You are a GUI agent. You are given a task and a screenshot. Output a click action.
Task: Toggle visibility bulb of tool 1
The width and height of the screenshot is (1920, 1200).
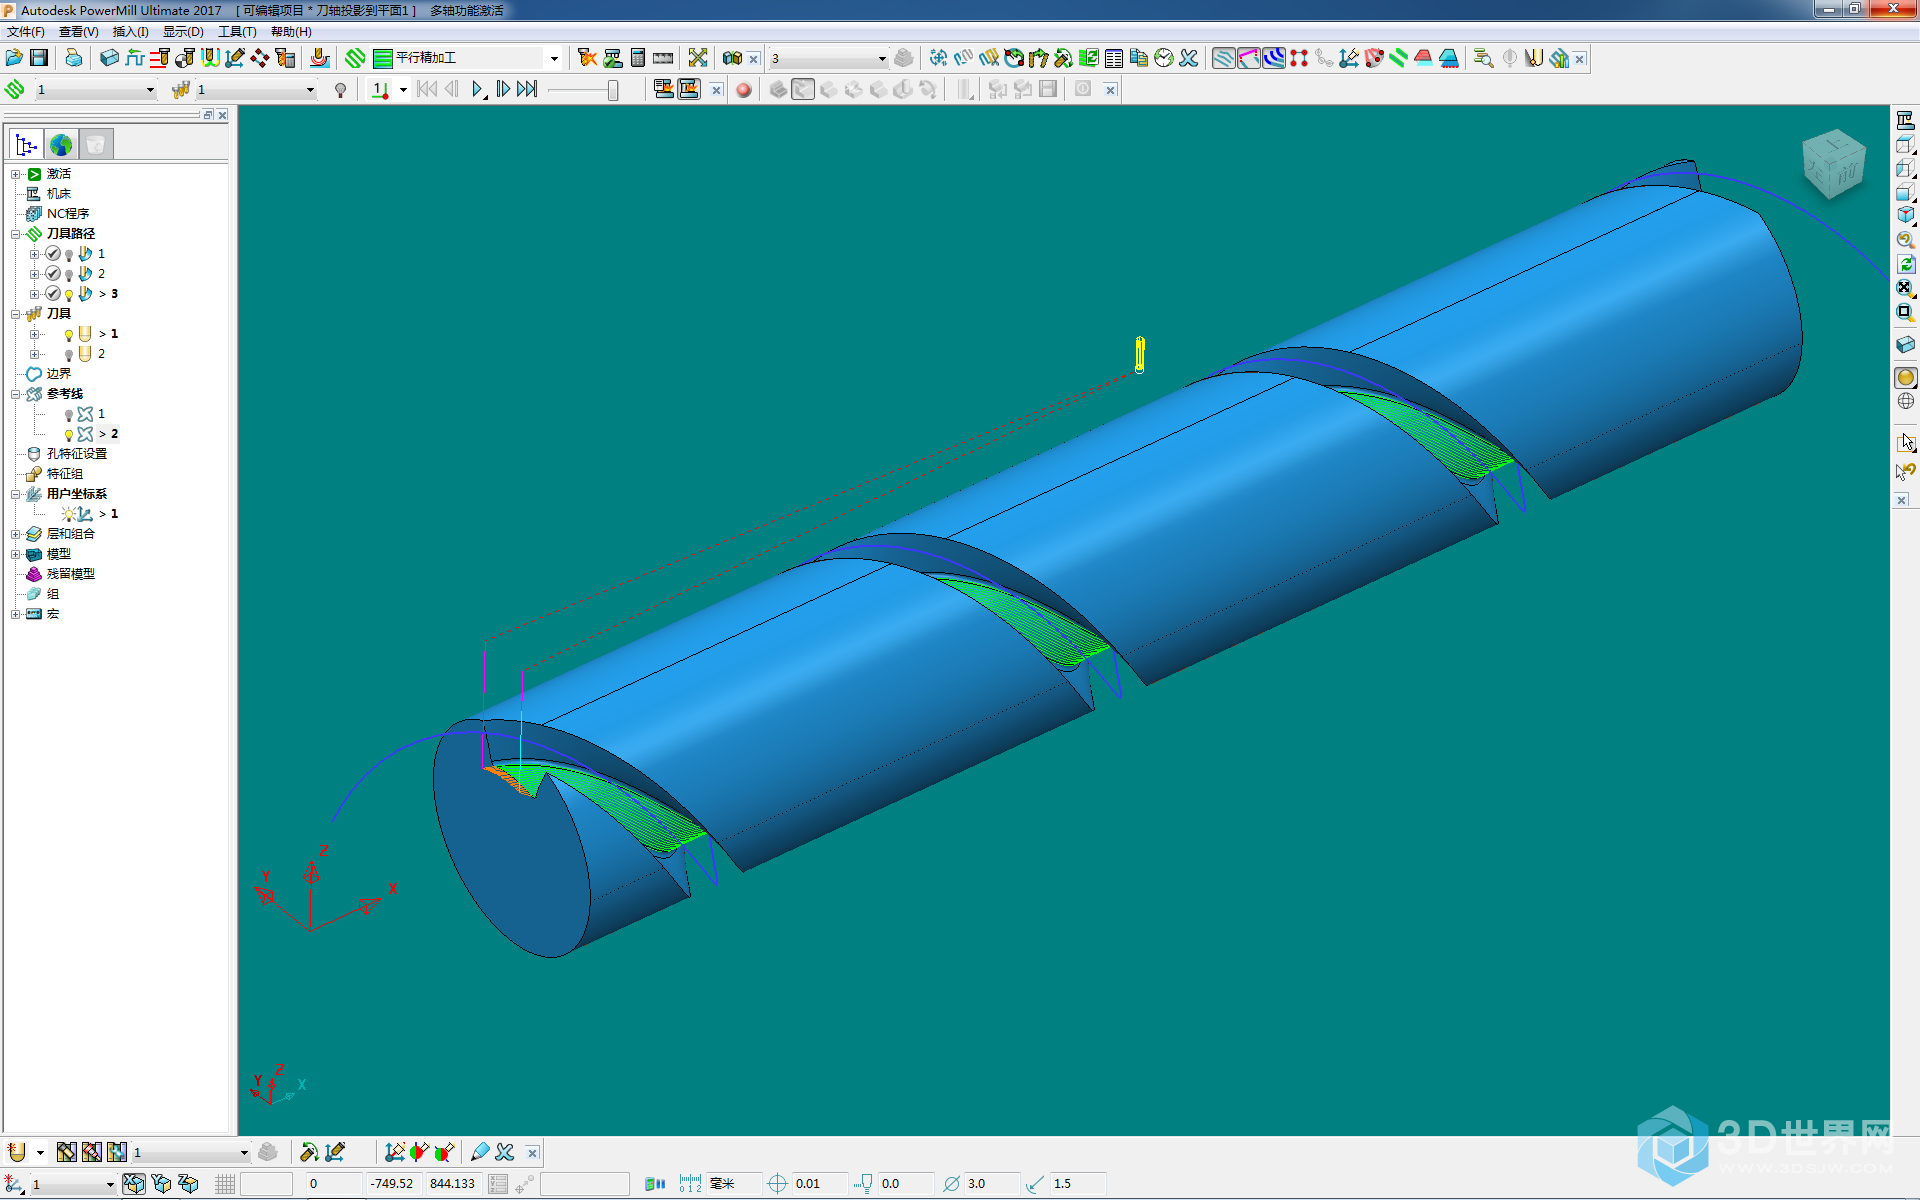coord(69,334)
